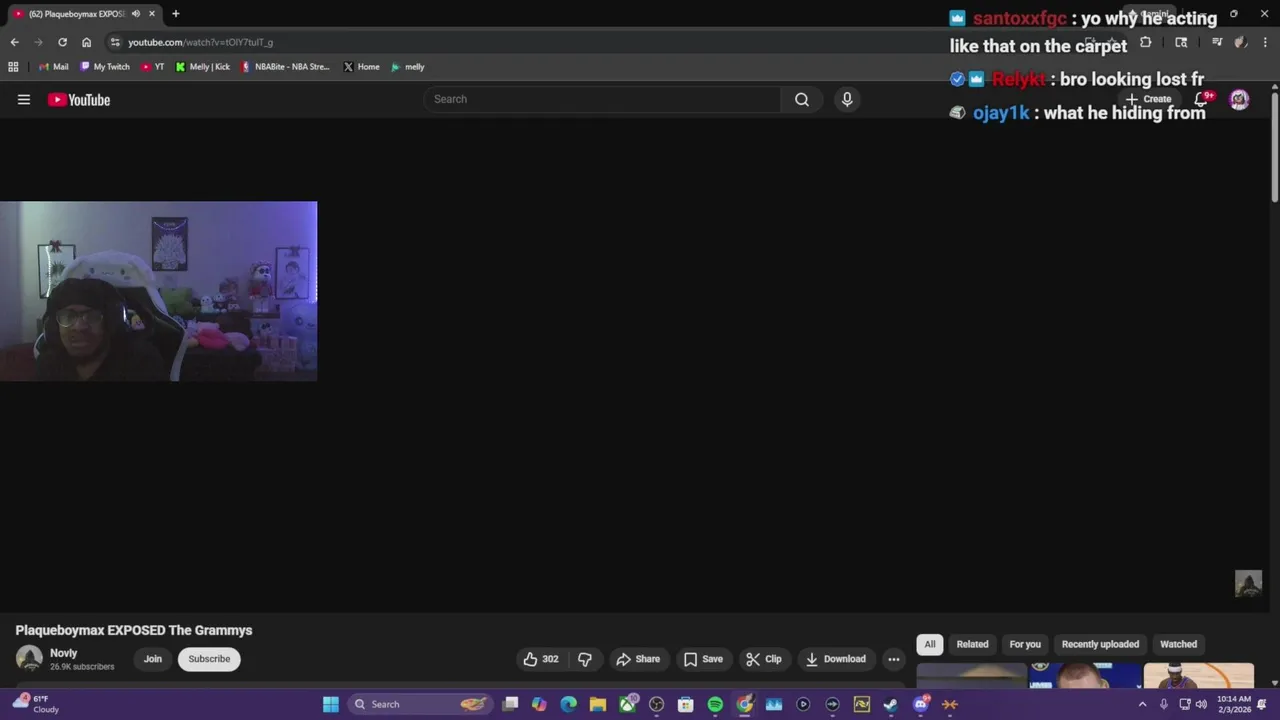Open Melly | Kick bookmark

[203, 67]
